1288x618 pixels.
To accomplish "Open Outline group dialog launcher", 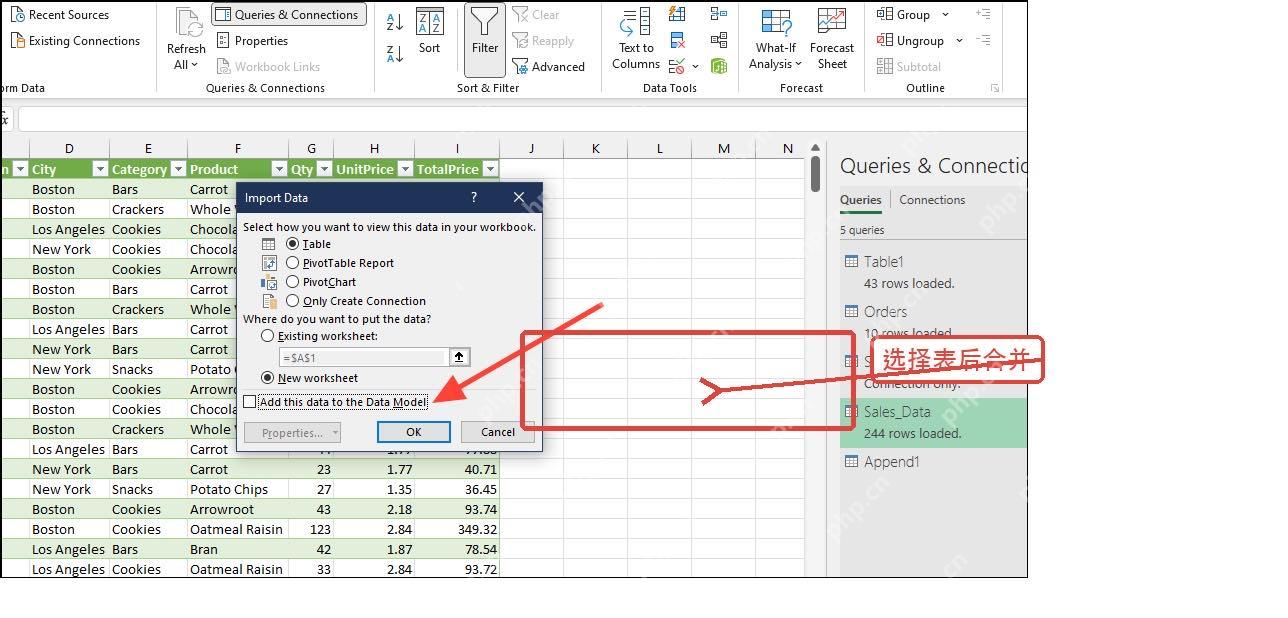I will coord(995,88).
